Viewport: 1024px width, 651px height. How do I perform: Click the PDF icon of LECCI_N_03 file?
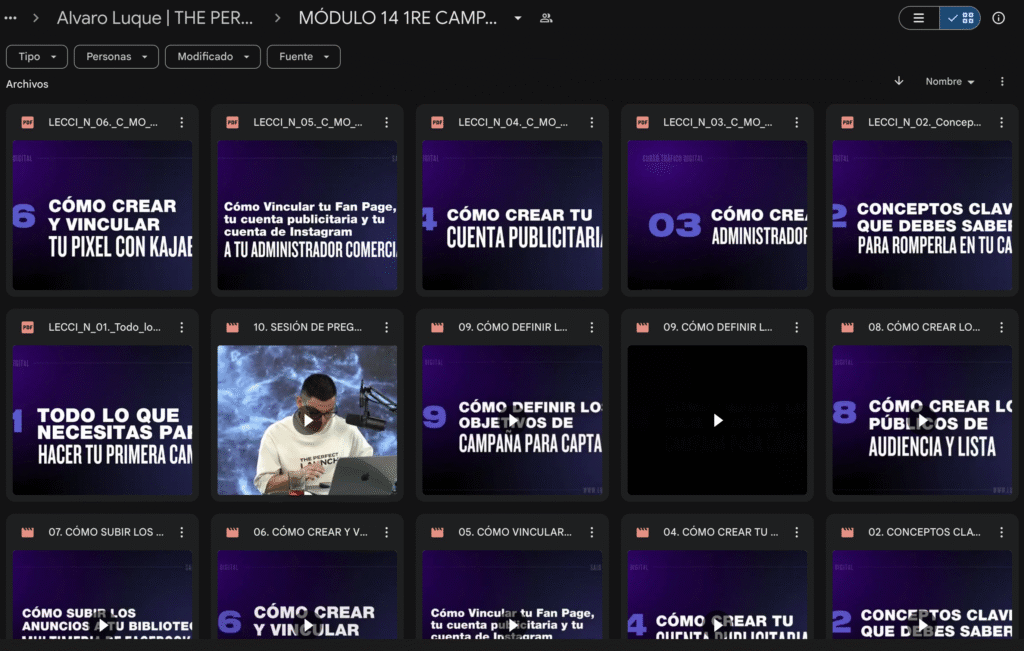[x=643, y=122]
